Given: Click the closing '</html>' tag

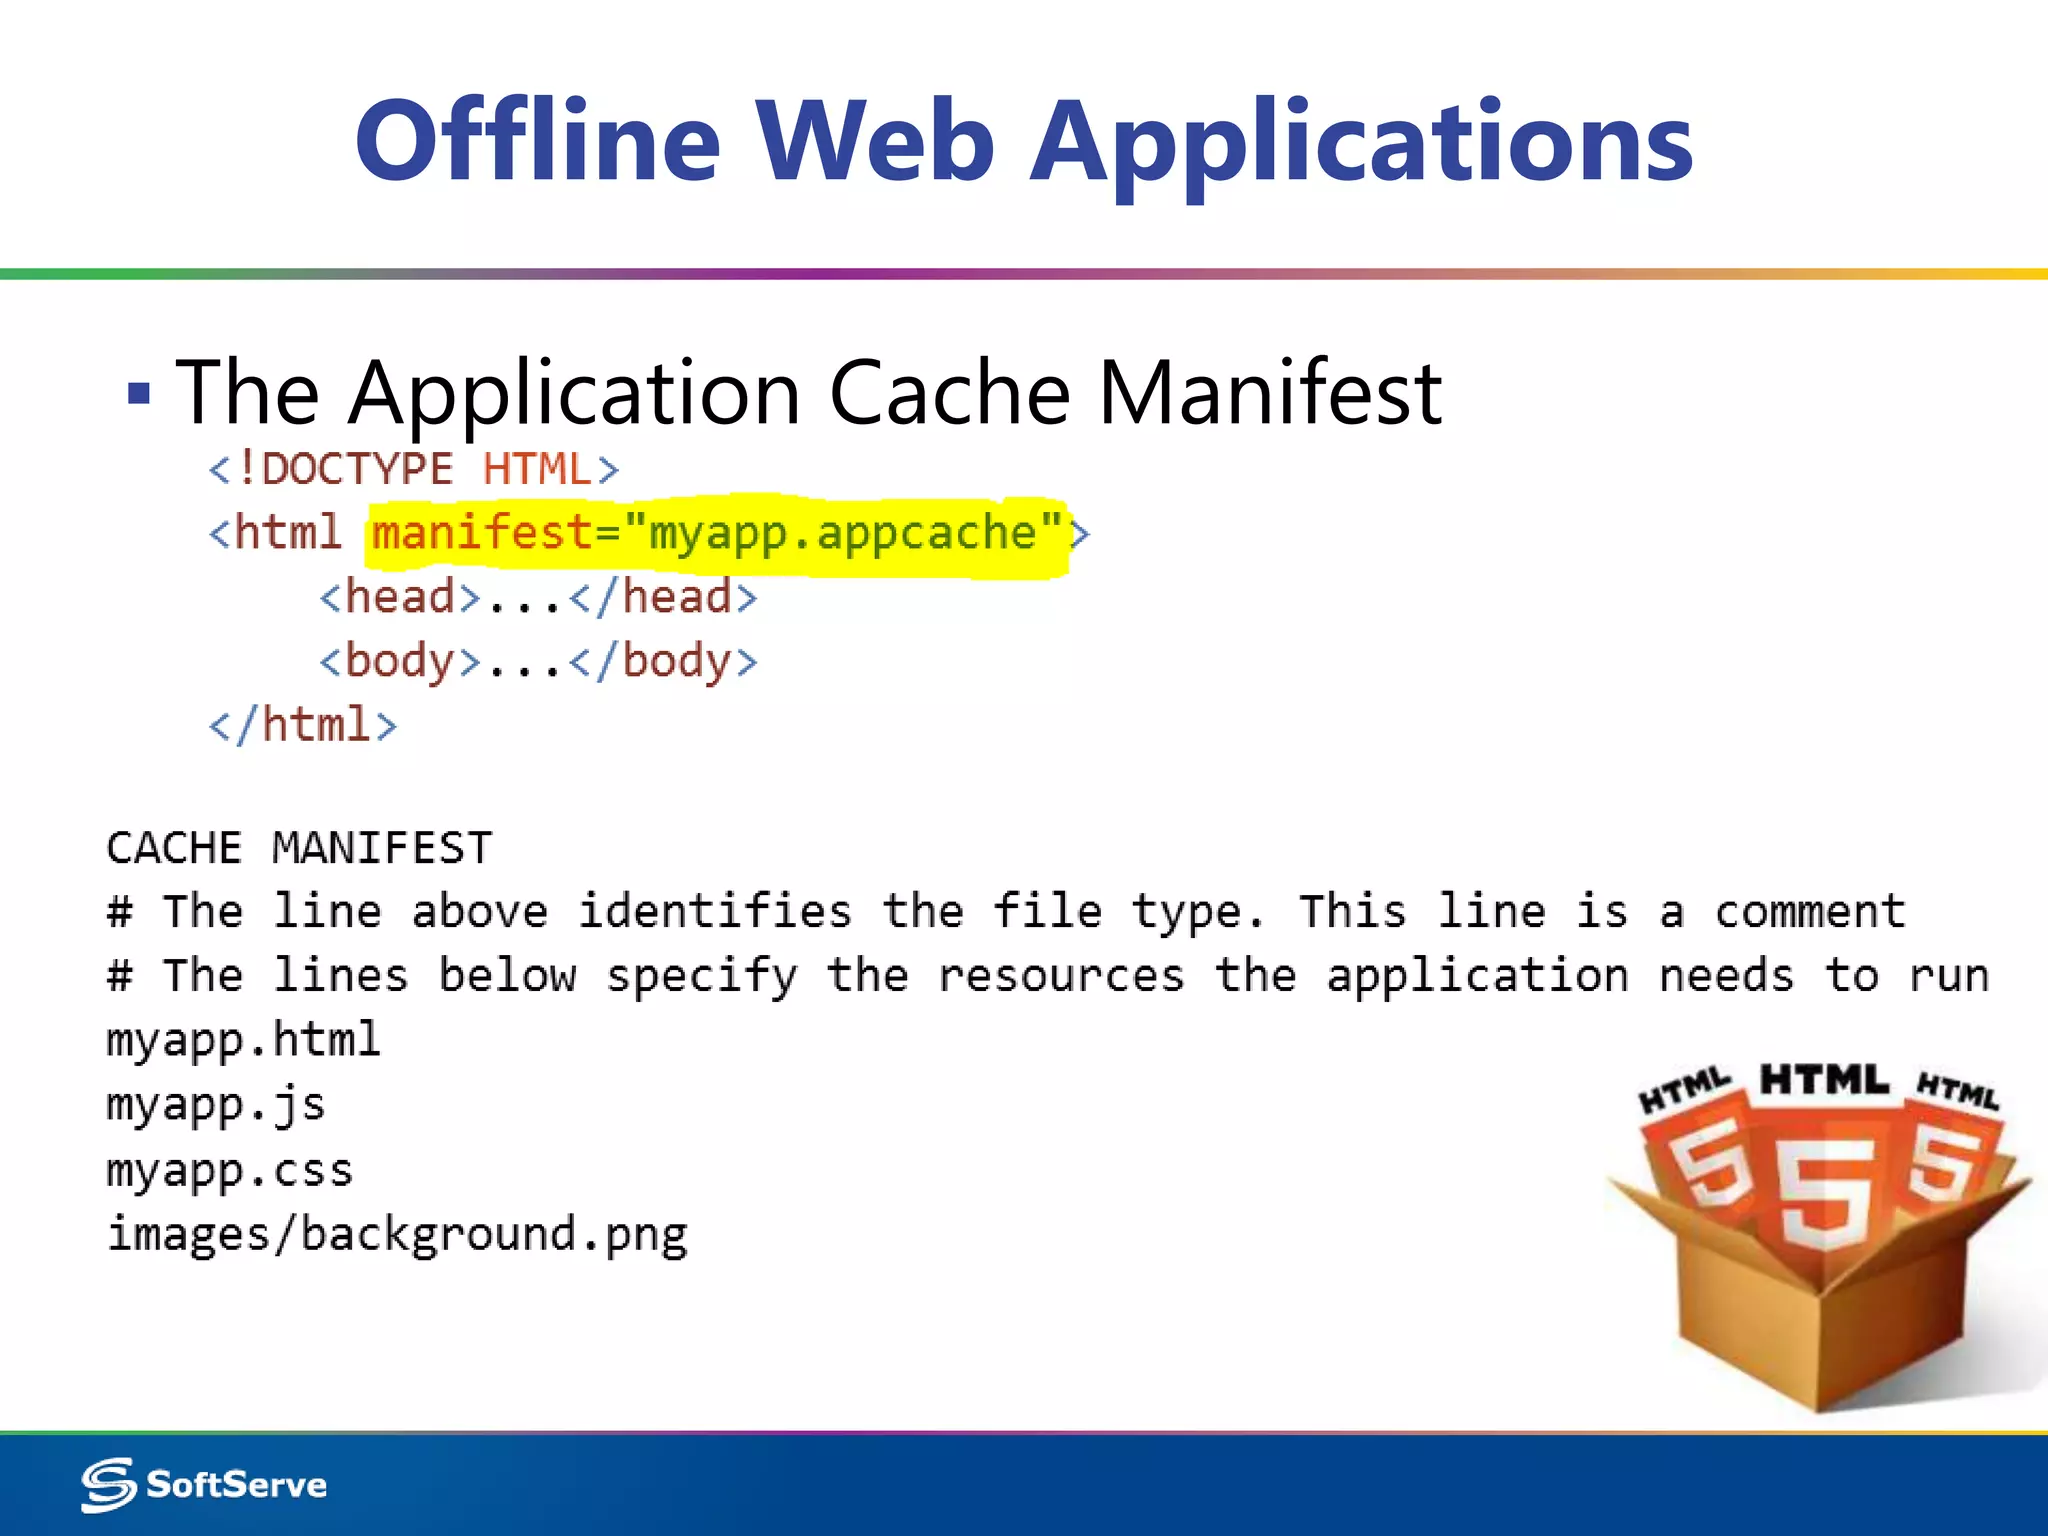Looking at the screenshot, I should pyautogui.click(x=302, y=725).
